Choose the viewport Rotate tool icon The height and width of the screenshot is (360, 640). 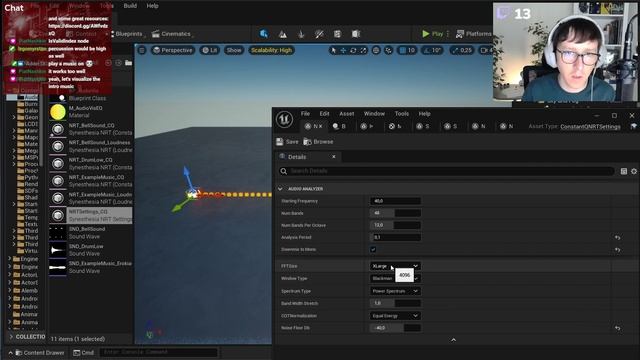[353, 50]
